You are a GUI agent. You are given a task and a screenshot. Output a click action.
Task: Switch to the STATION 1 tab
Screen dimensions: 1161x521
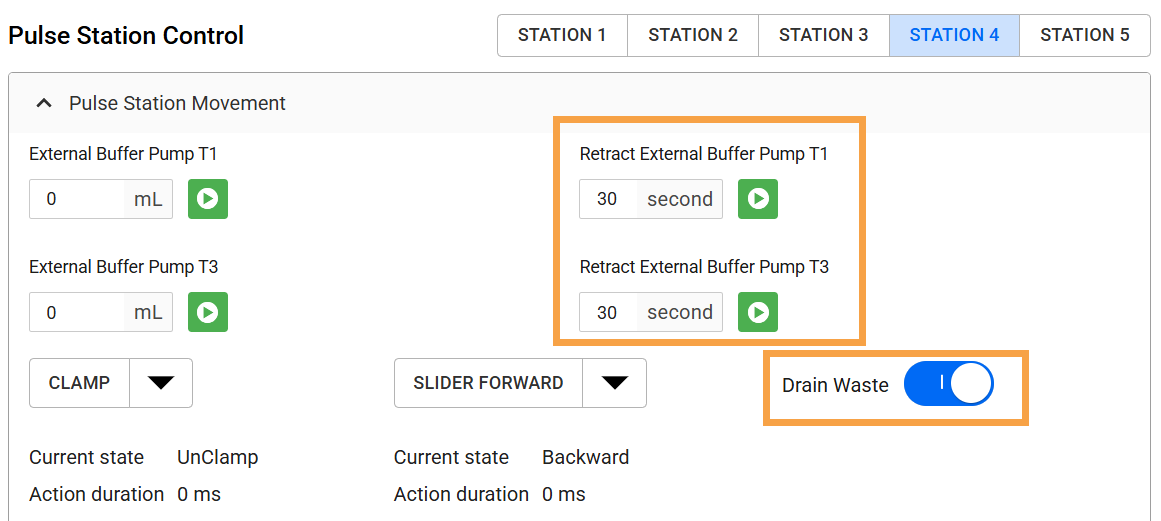pos(562,35)
